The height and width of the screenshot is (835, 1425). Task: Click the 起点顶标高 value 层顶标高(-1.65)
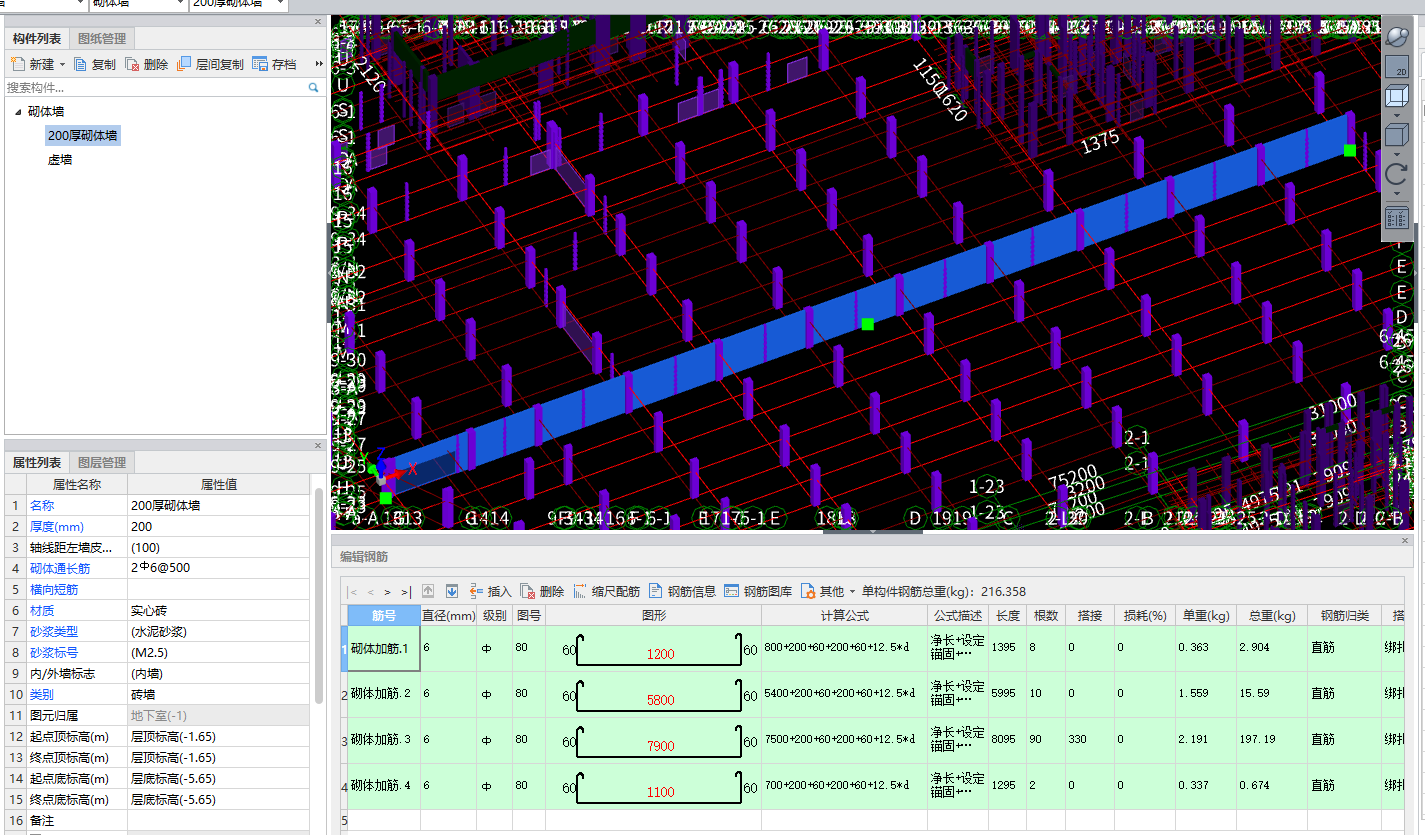218,736
